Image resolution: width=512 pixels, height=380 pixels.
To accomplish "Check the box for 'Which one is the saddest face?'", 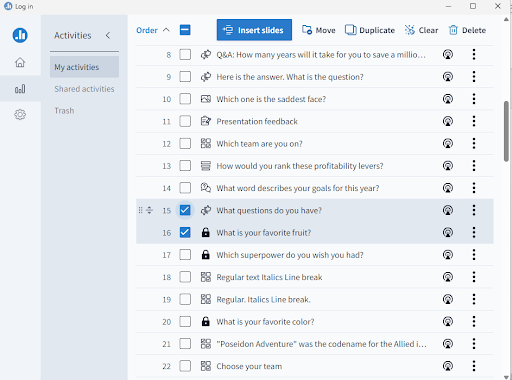I will point(185,99).
